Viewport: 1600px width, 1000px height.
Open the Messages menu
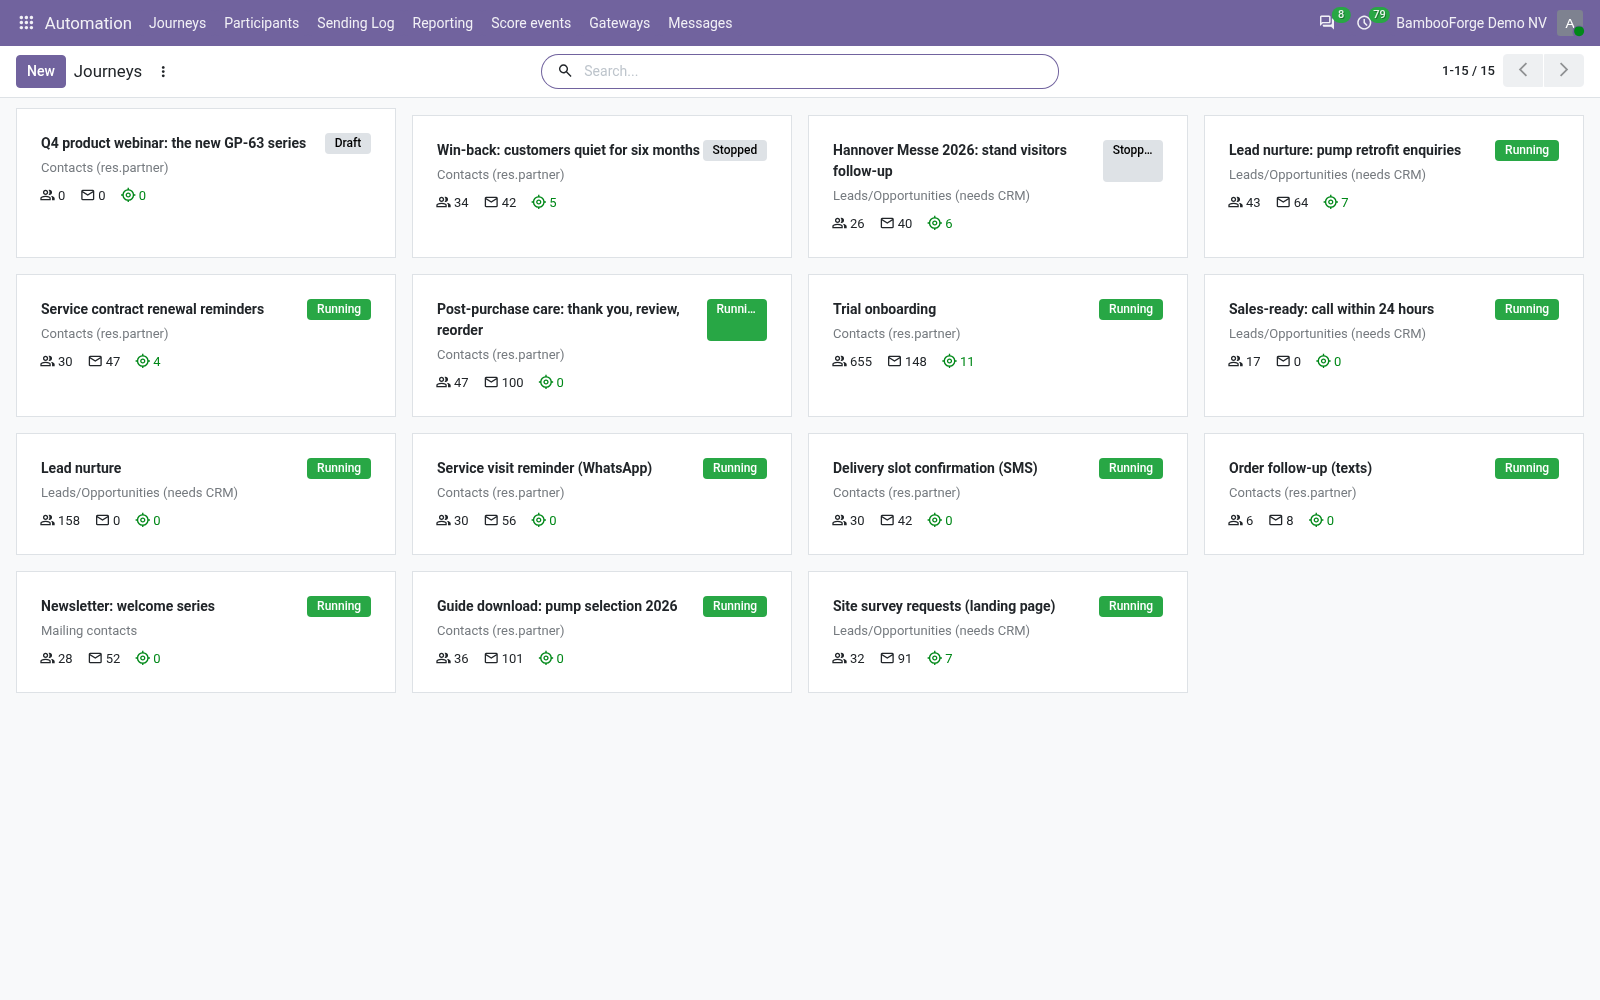point(700,23)
